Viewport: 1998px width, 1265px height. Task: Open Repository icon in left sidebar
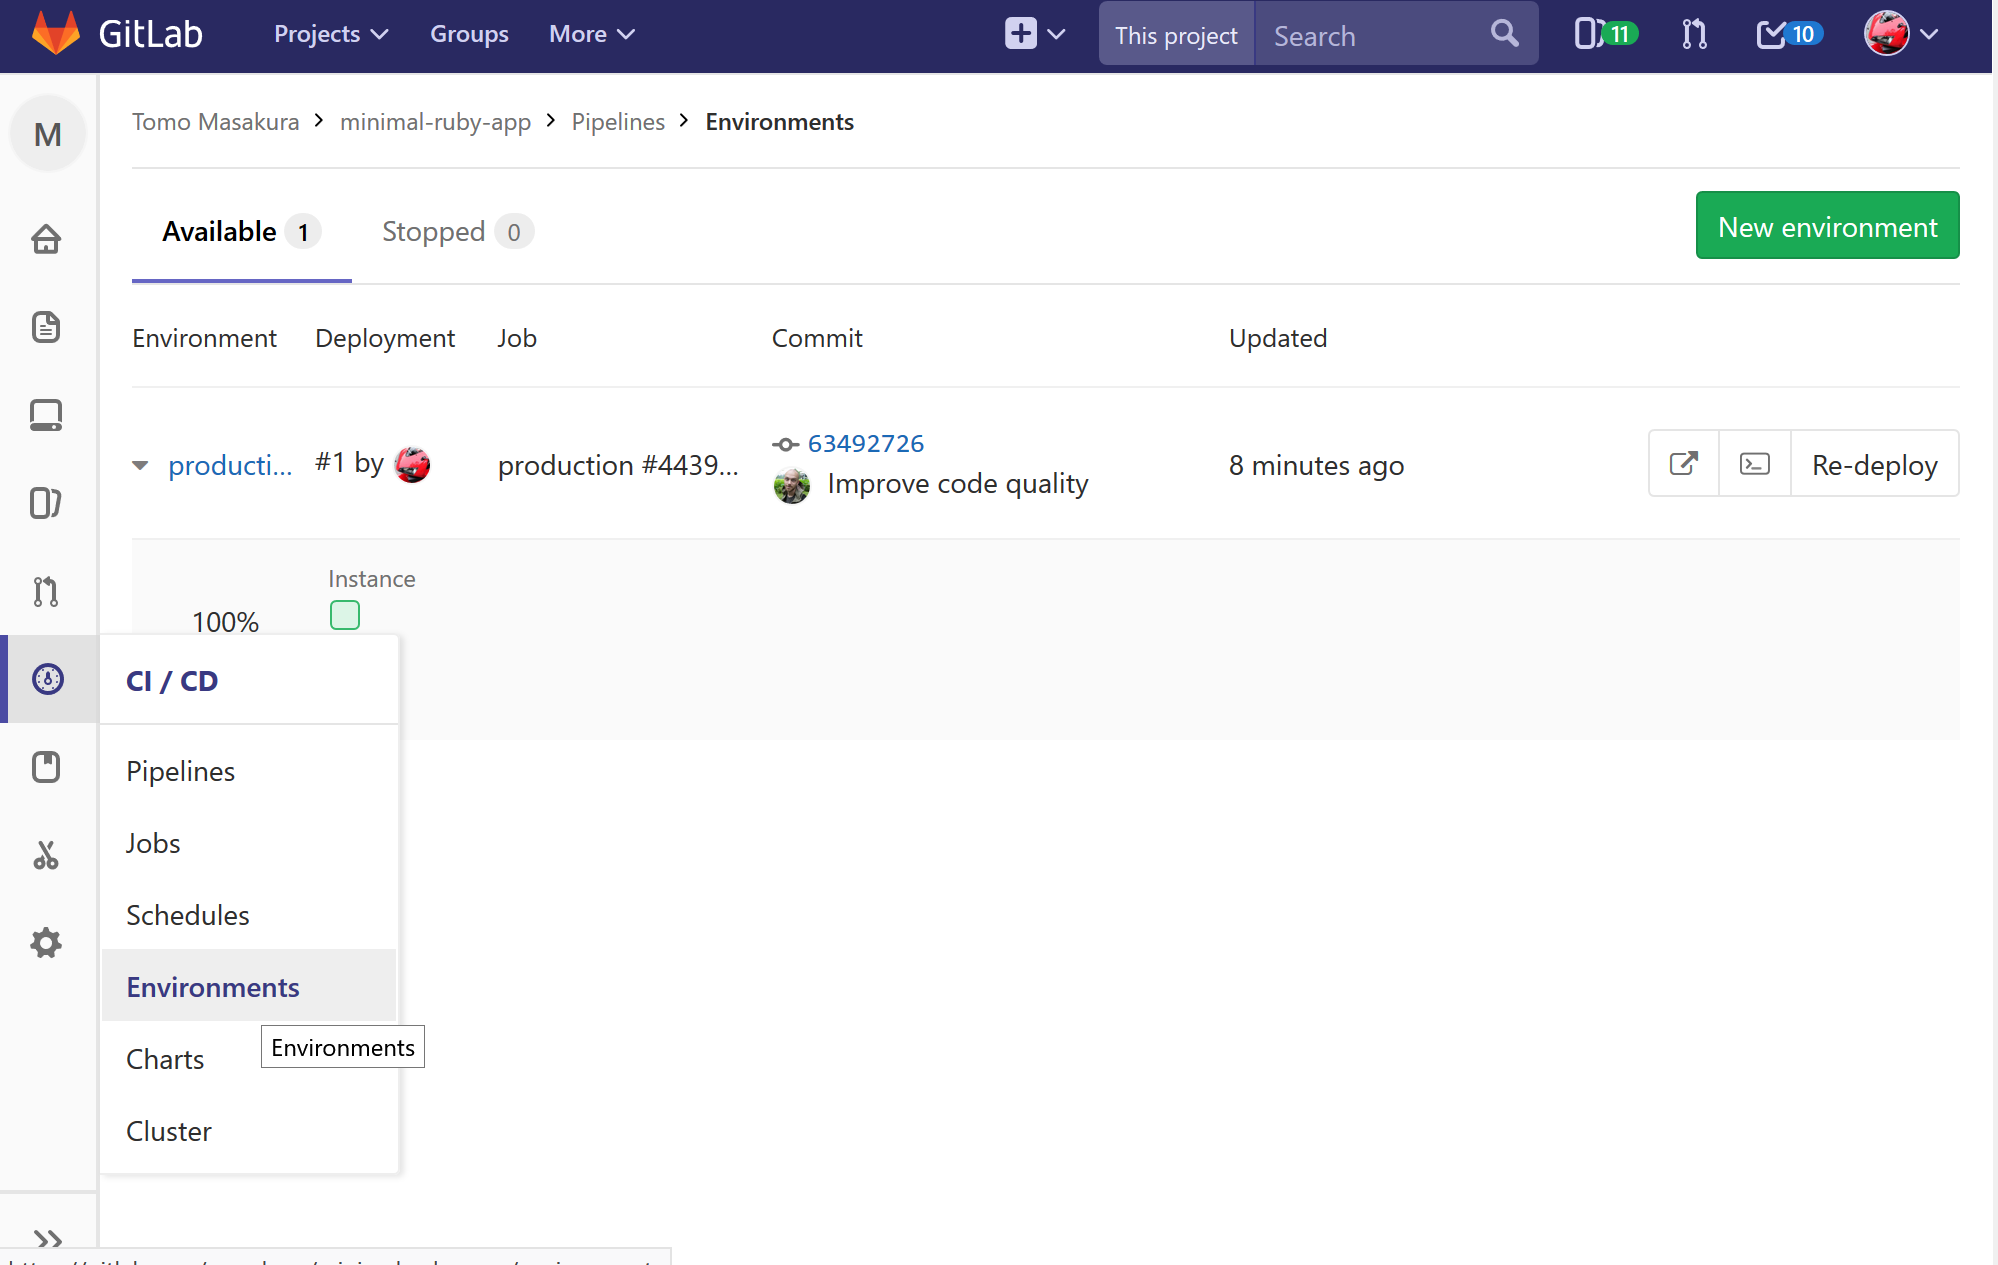click(x=46, y=327)
